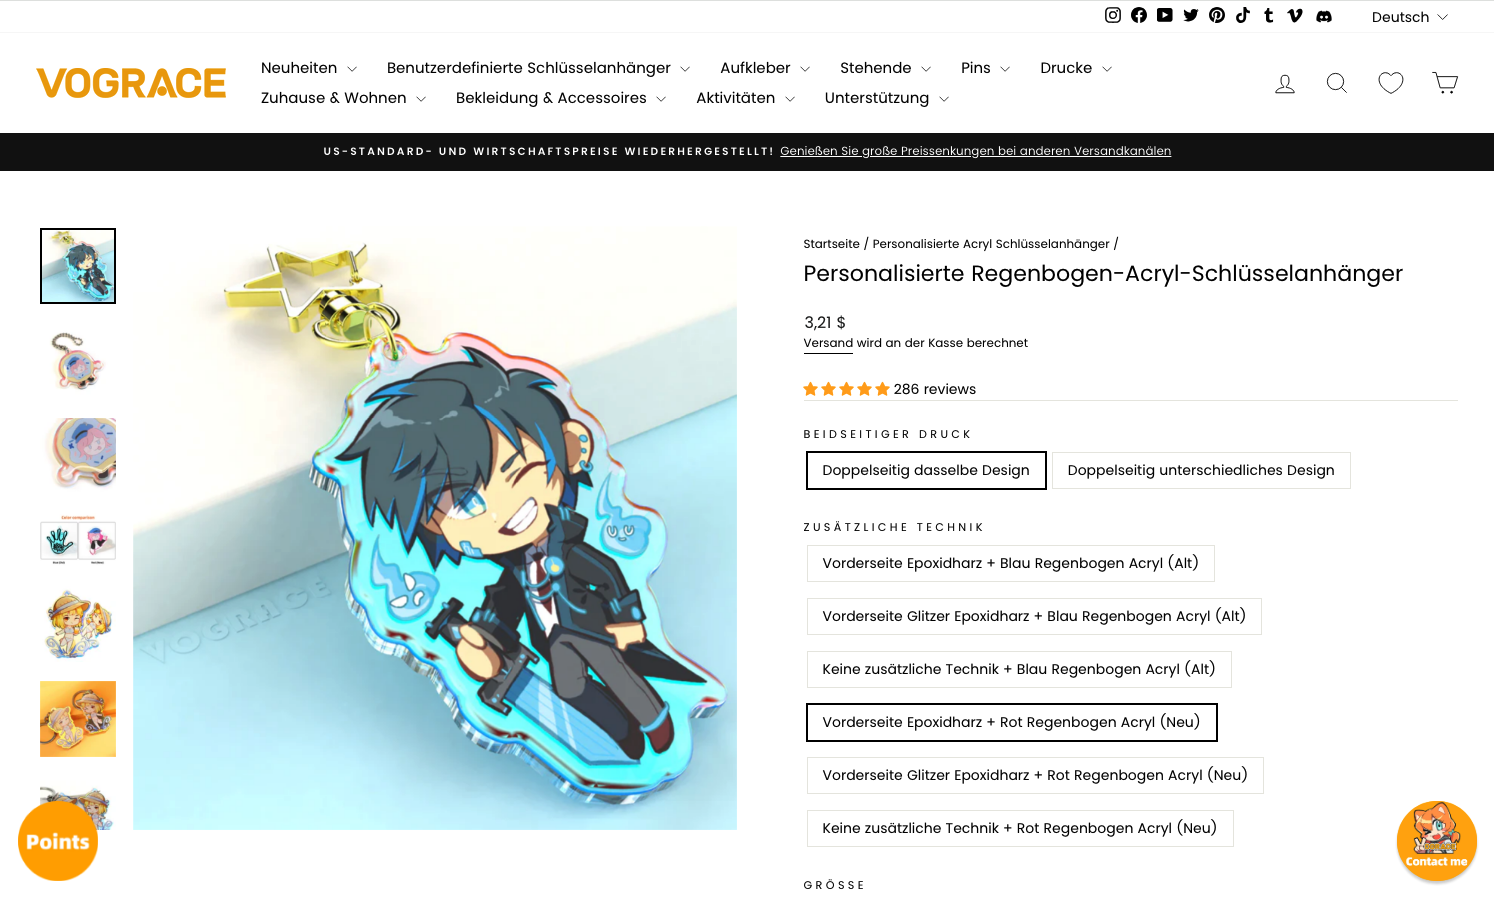The width and height of the screenshot is (1494, 897).
Task: Open the shopping cart icon
Action: coord(1445,83)
